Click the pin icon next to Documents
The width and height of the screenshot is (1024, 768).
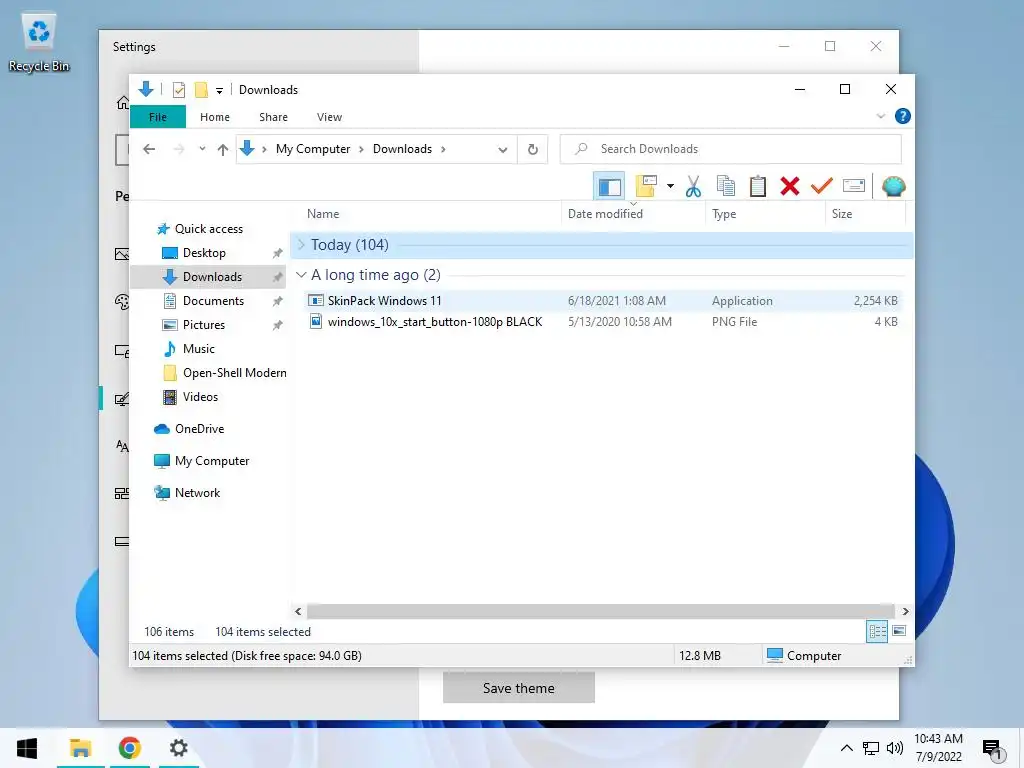tap(278, 301)
